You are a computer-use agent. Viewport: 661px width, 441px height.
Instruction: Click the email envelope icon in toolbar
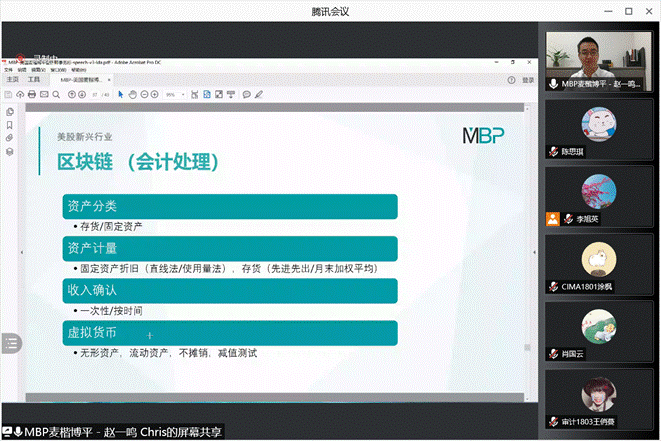[45, 94]
